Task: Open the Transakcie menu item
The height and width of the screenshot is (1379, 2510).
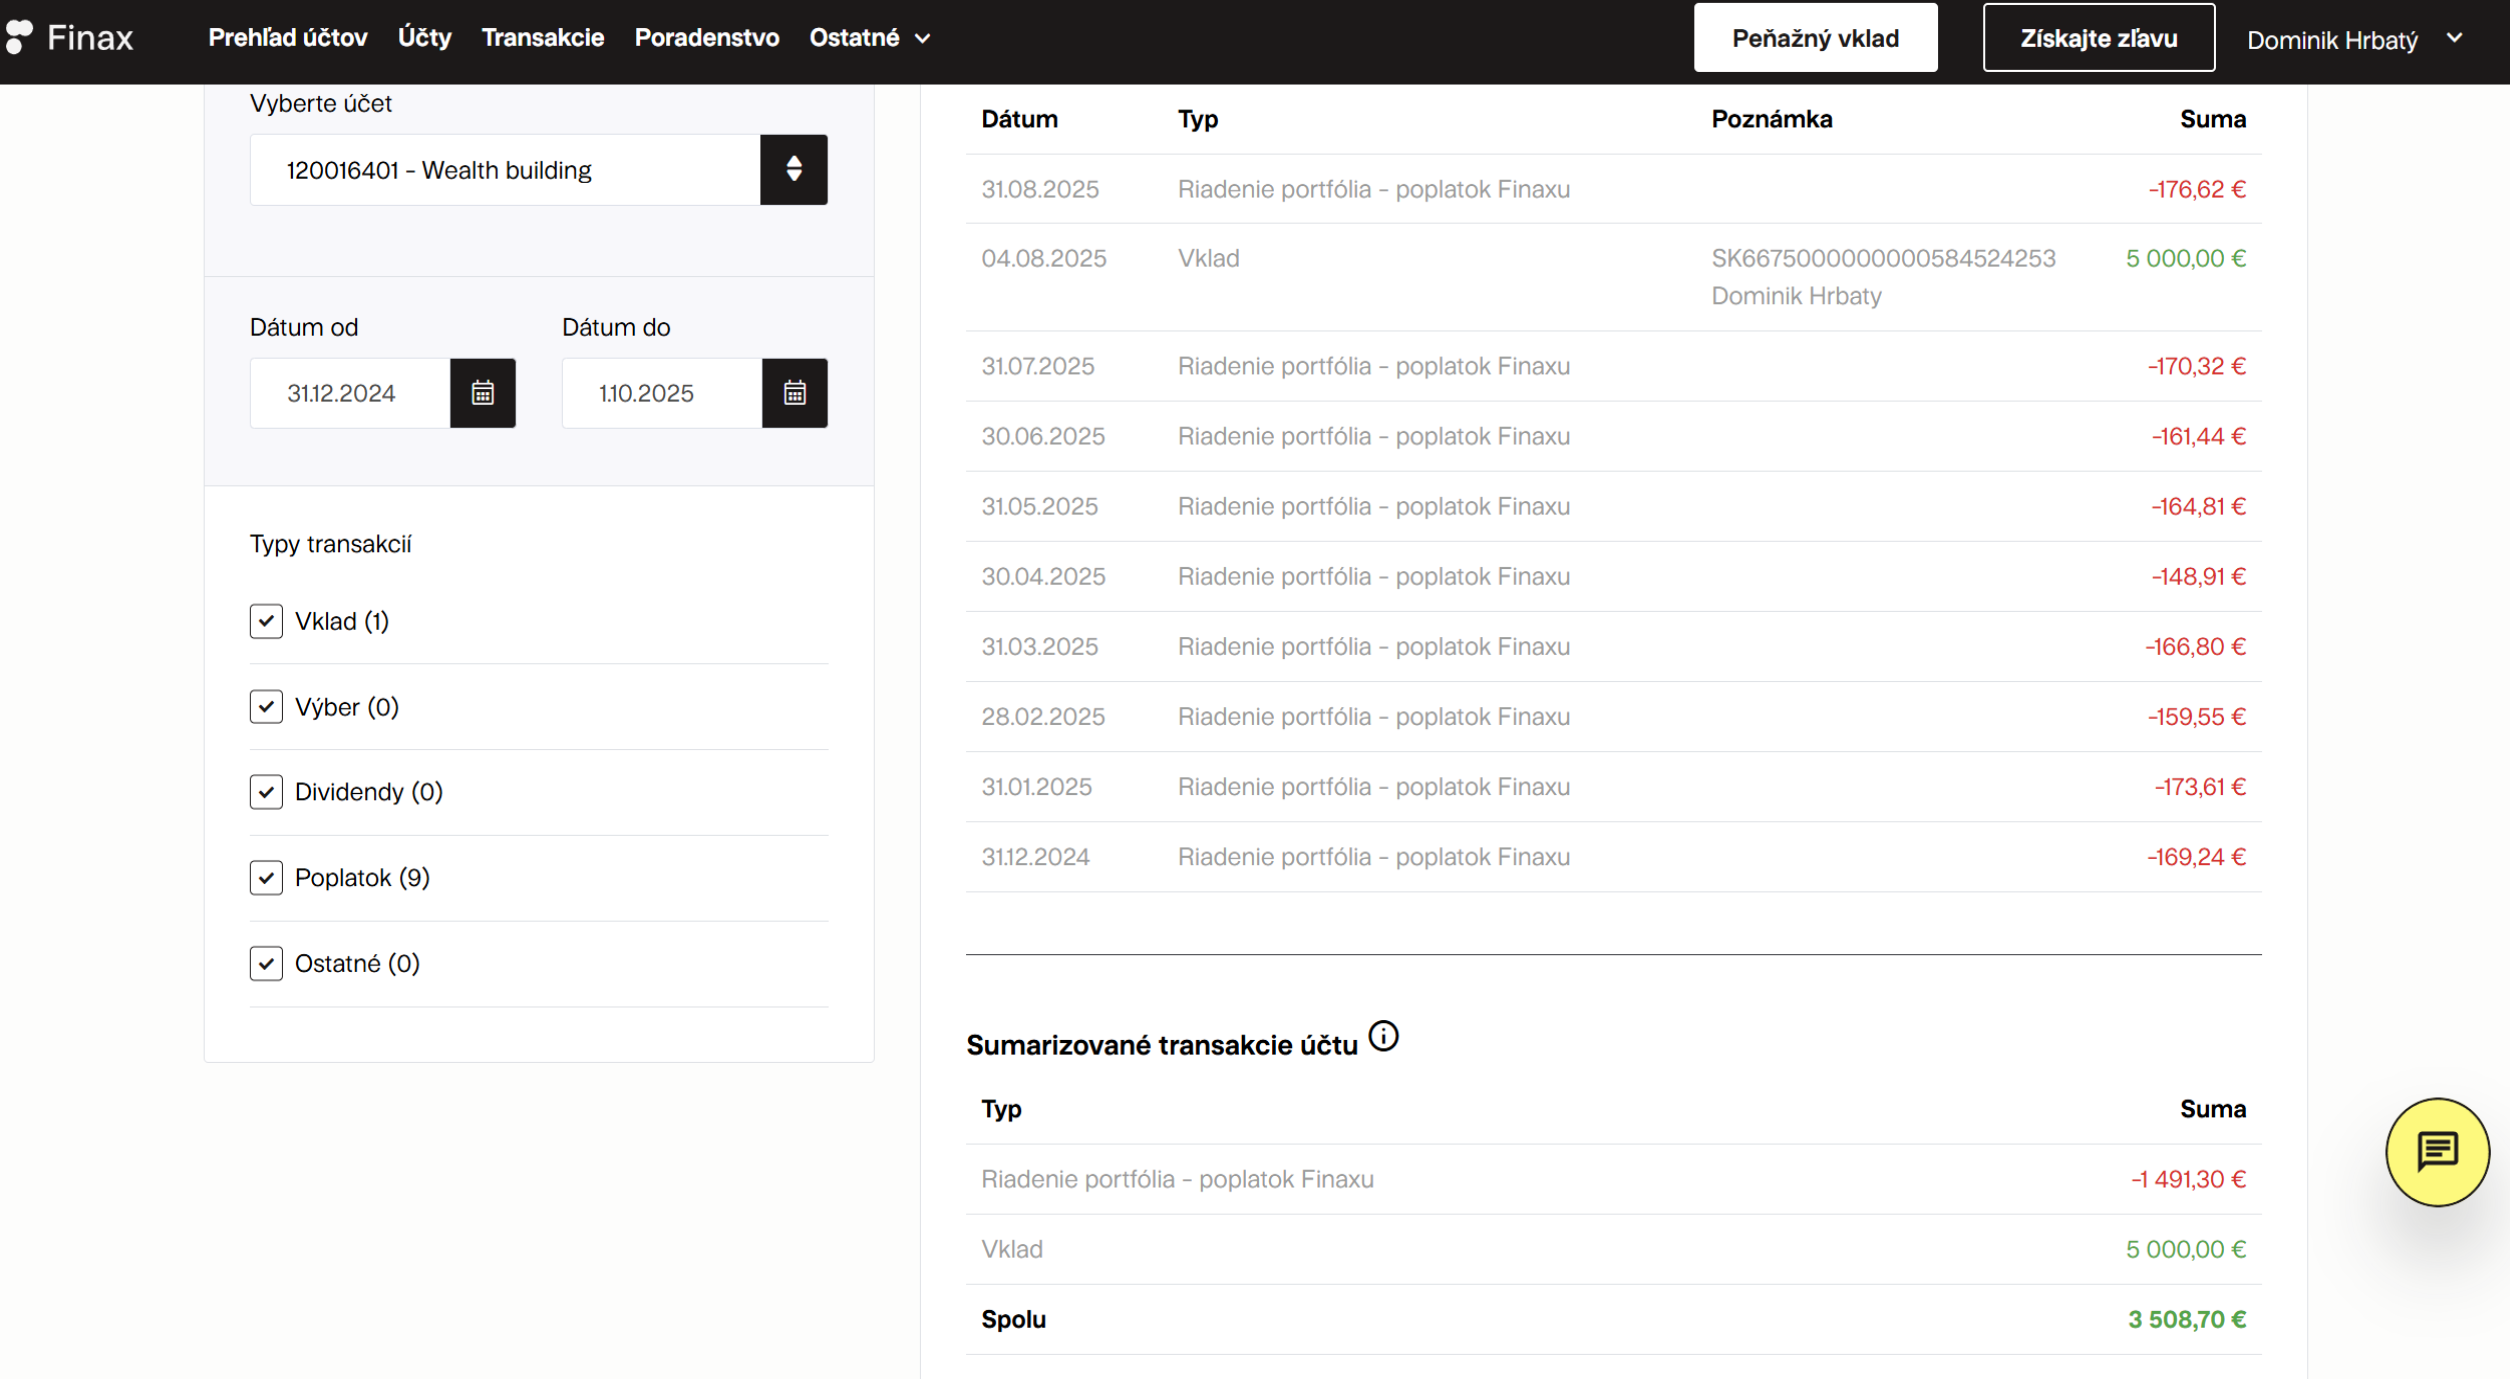Action: coord(543,38)
